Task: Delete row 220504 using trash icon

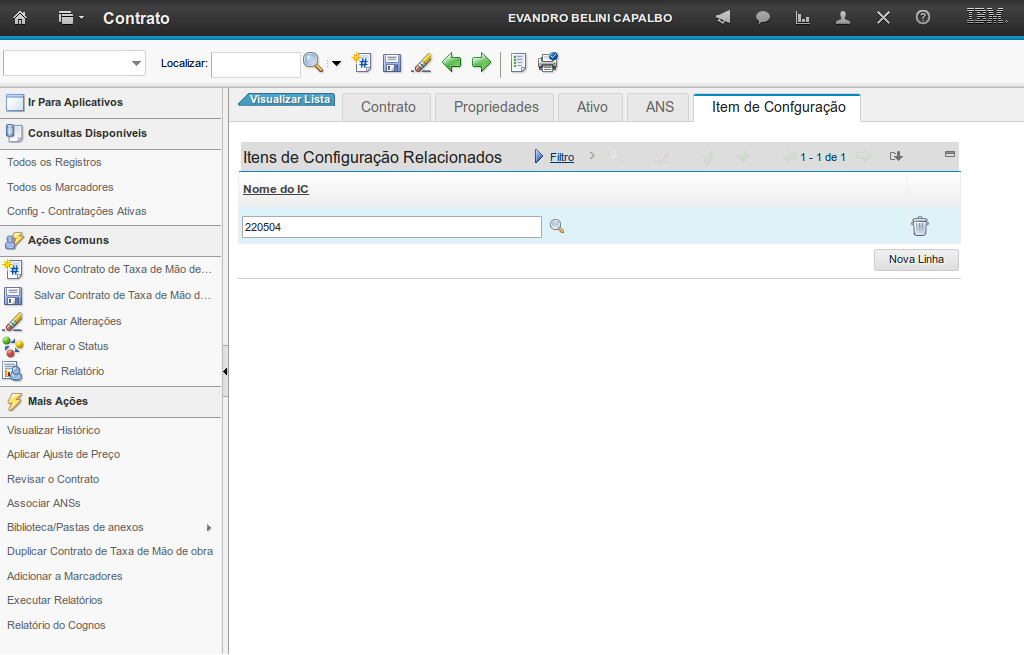Action: (920, 227)
